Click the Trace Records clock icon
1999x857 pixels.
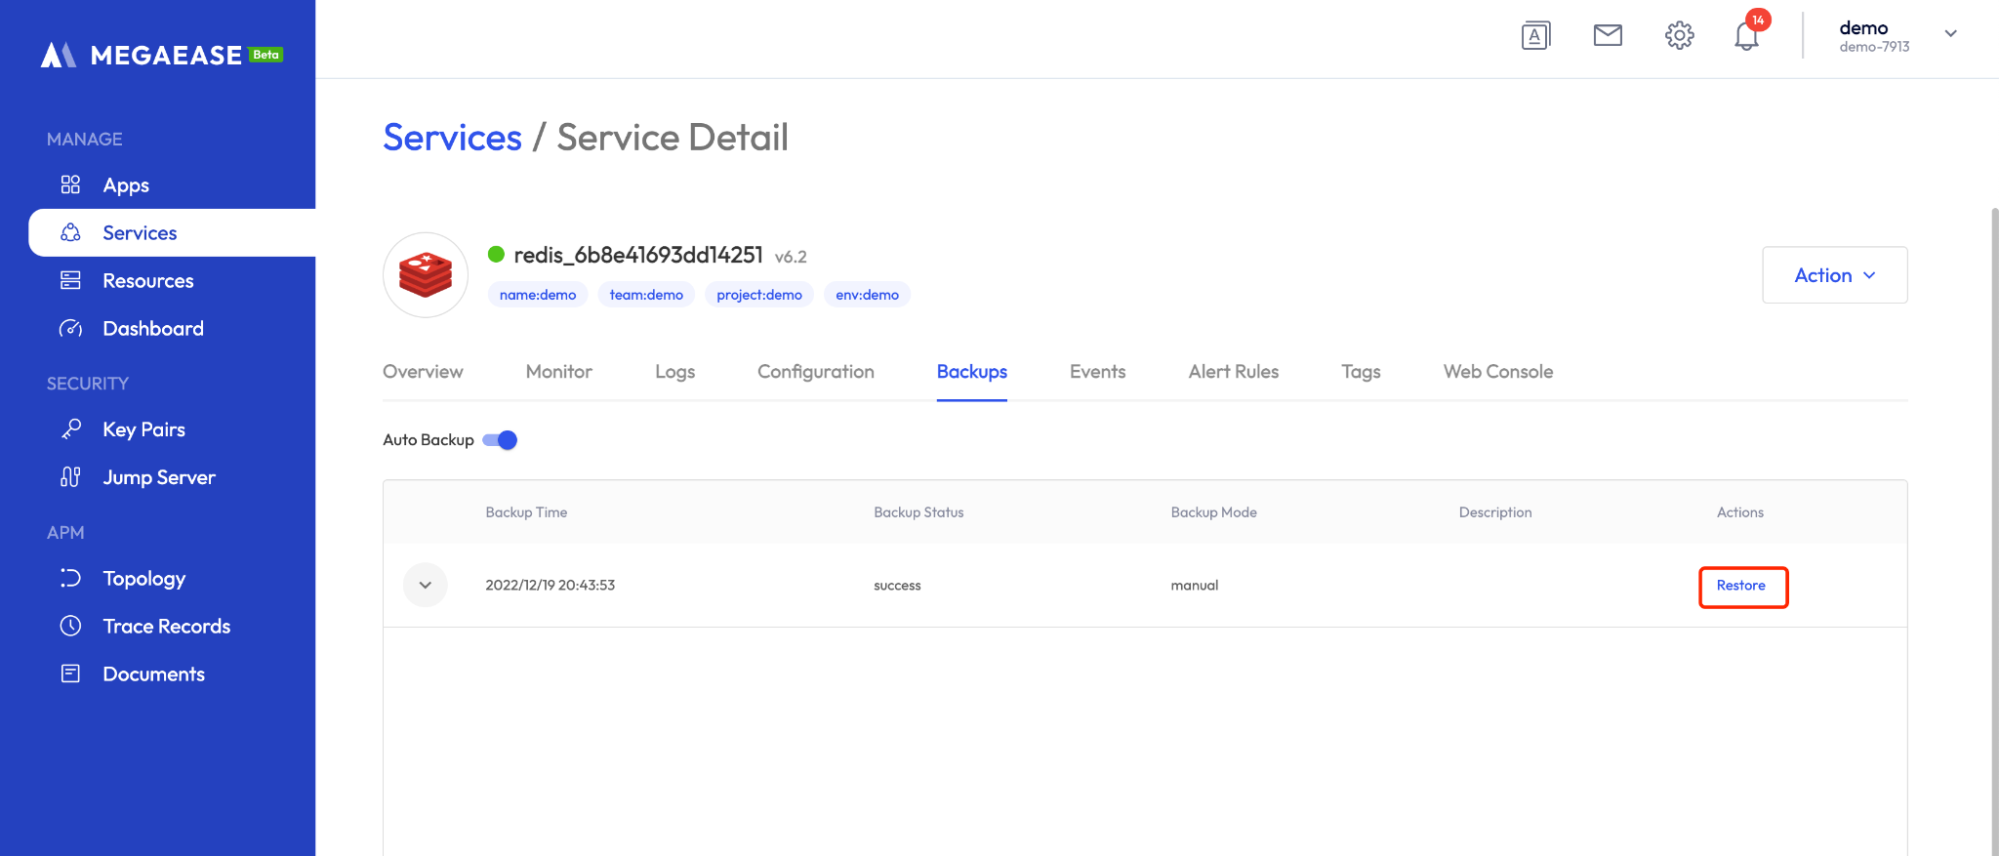pyautogui.click(x=70, y=626)
